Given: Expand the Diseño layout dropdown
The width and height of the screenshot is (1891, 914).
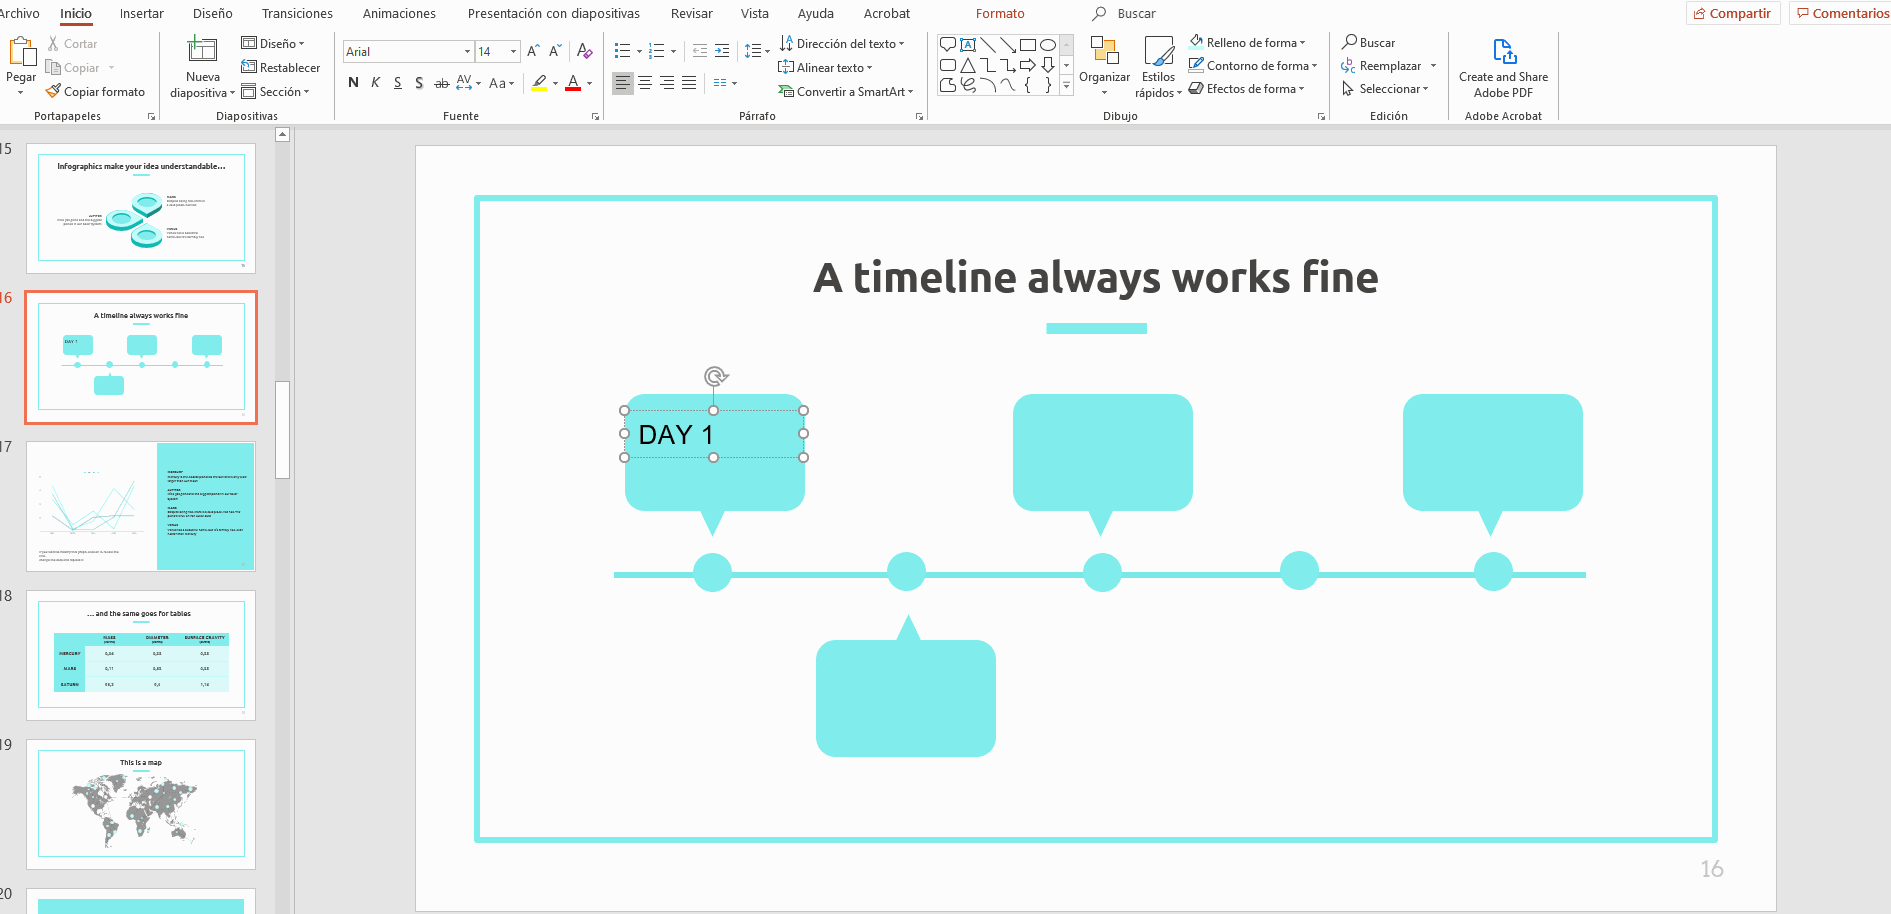Looking at the screenshot, I should (273, 44).
